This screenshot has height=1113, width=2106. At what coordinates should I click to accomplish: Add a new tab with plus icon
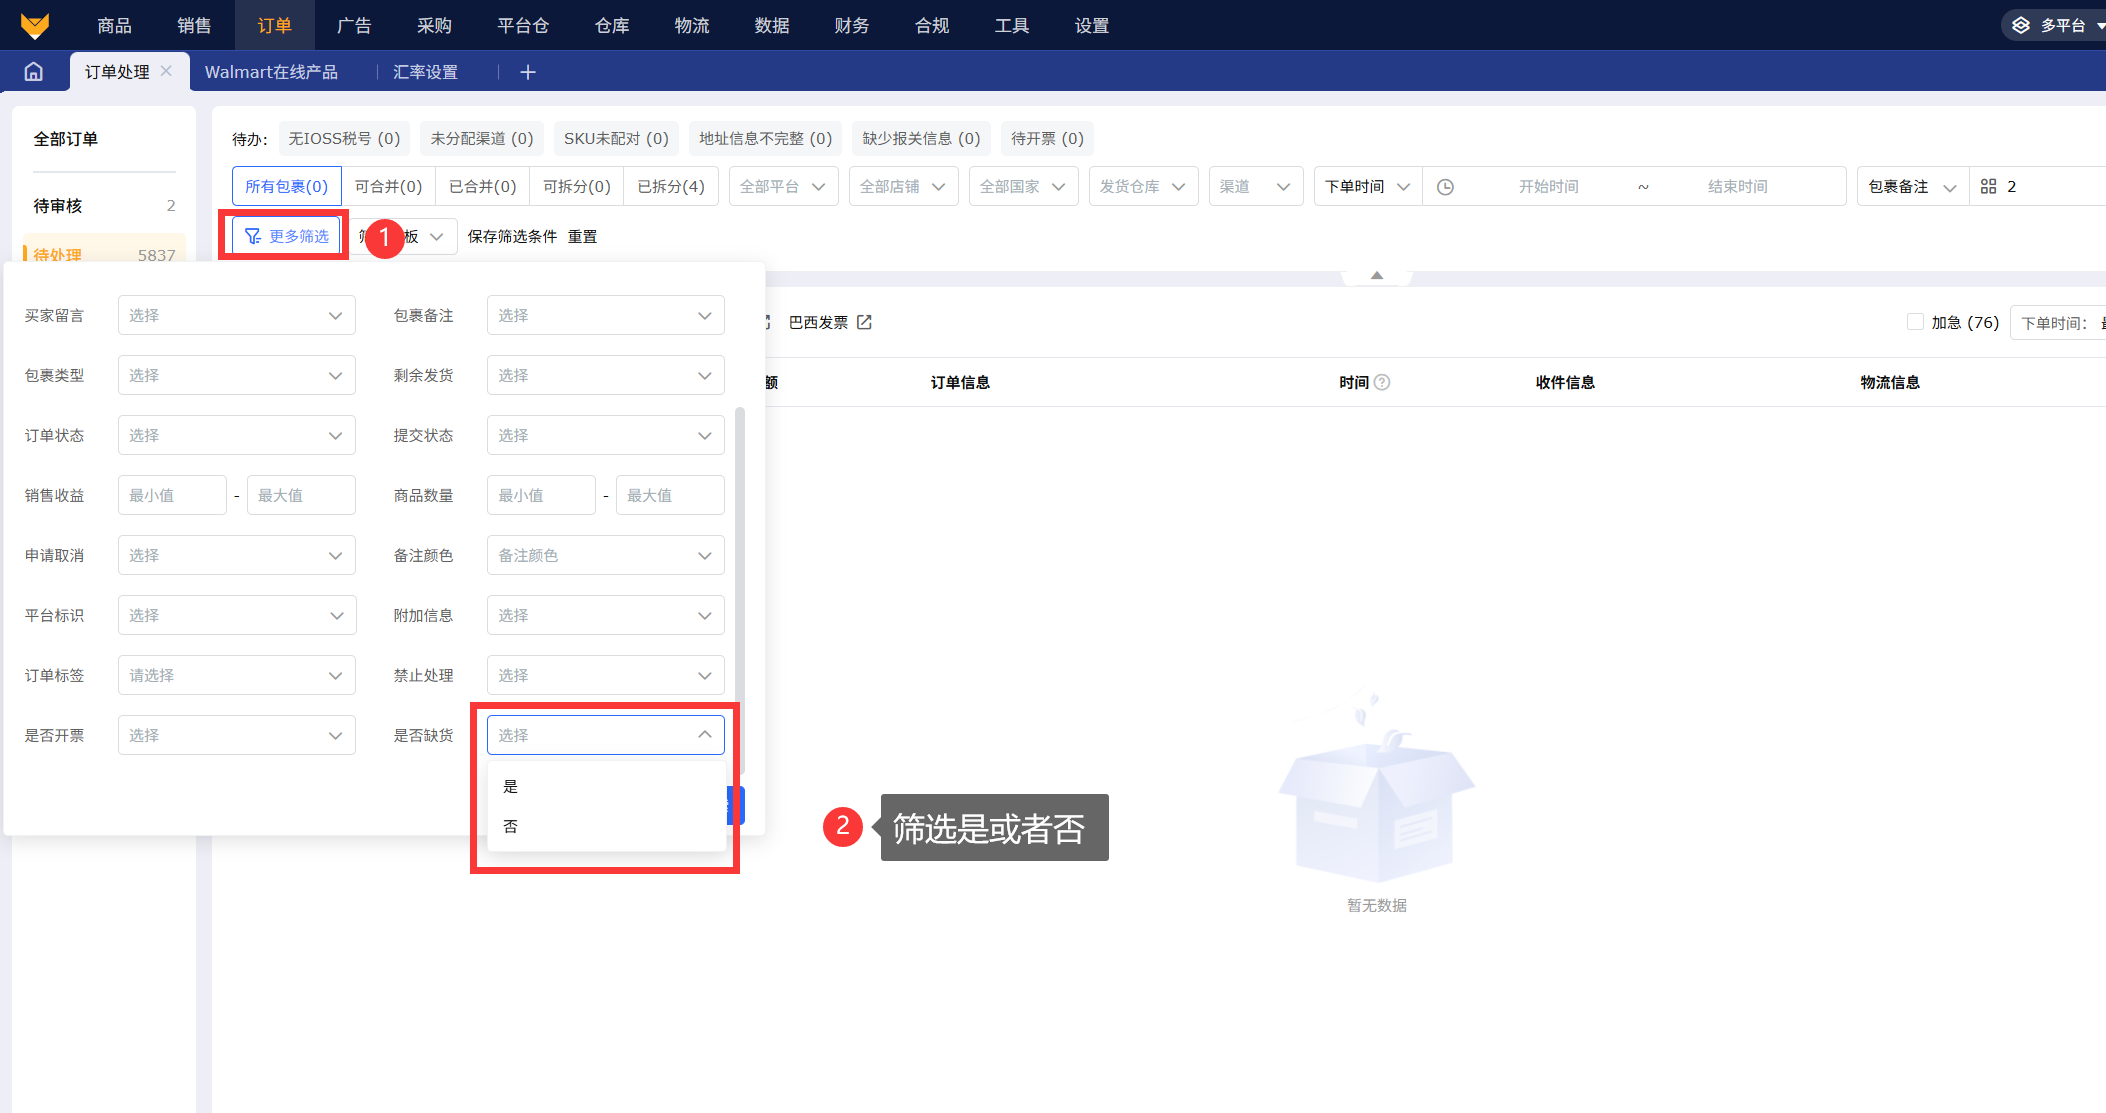(x=528, y=72)
